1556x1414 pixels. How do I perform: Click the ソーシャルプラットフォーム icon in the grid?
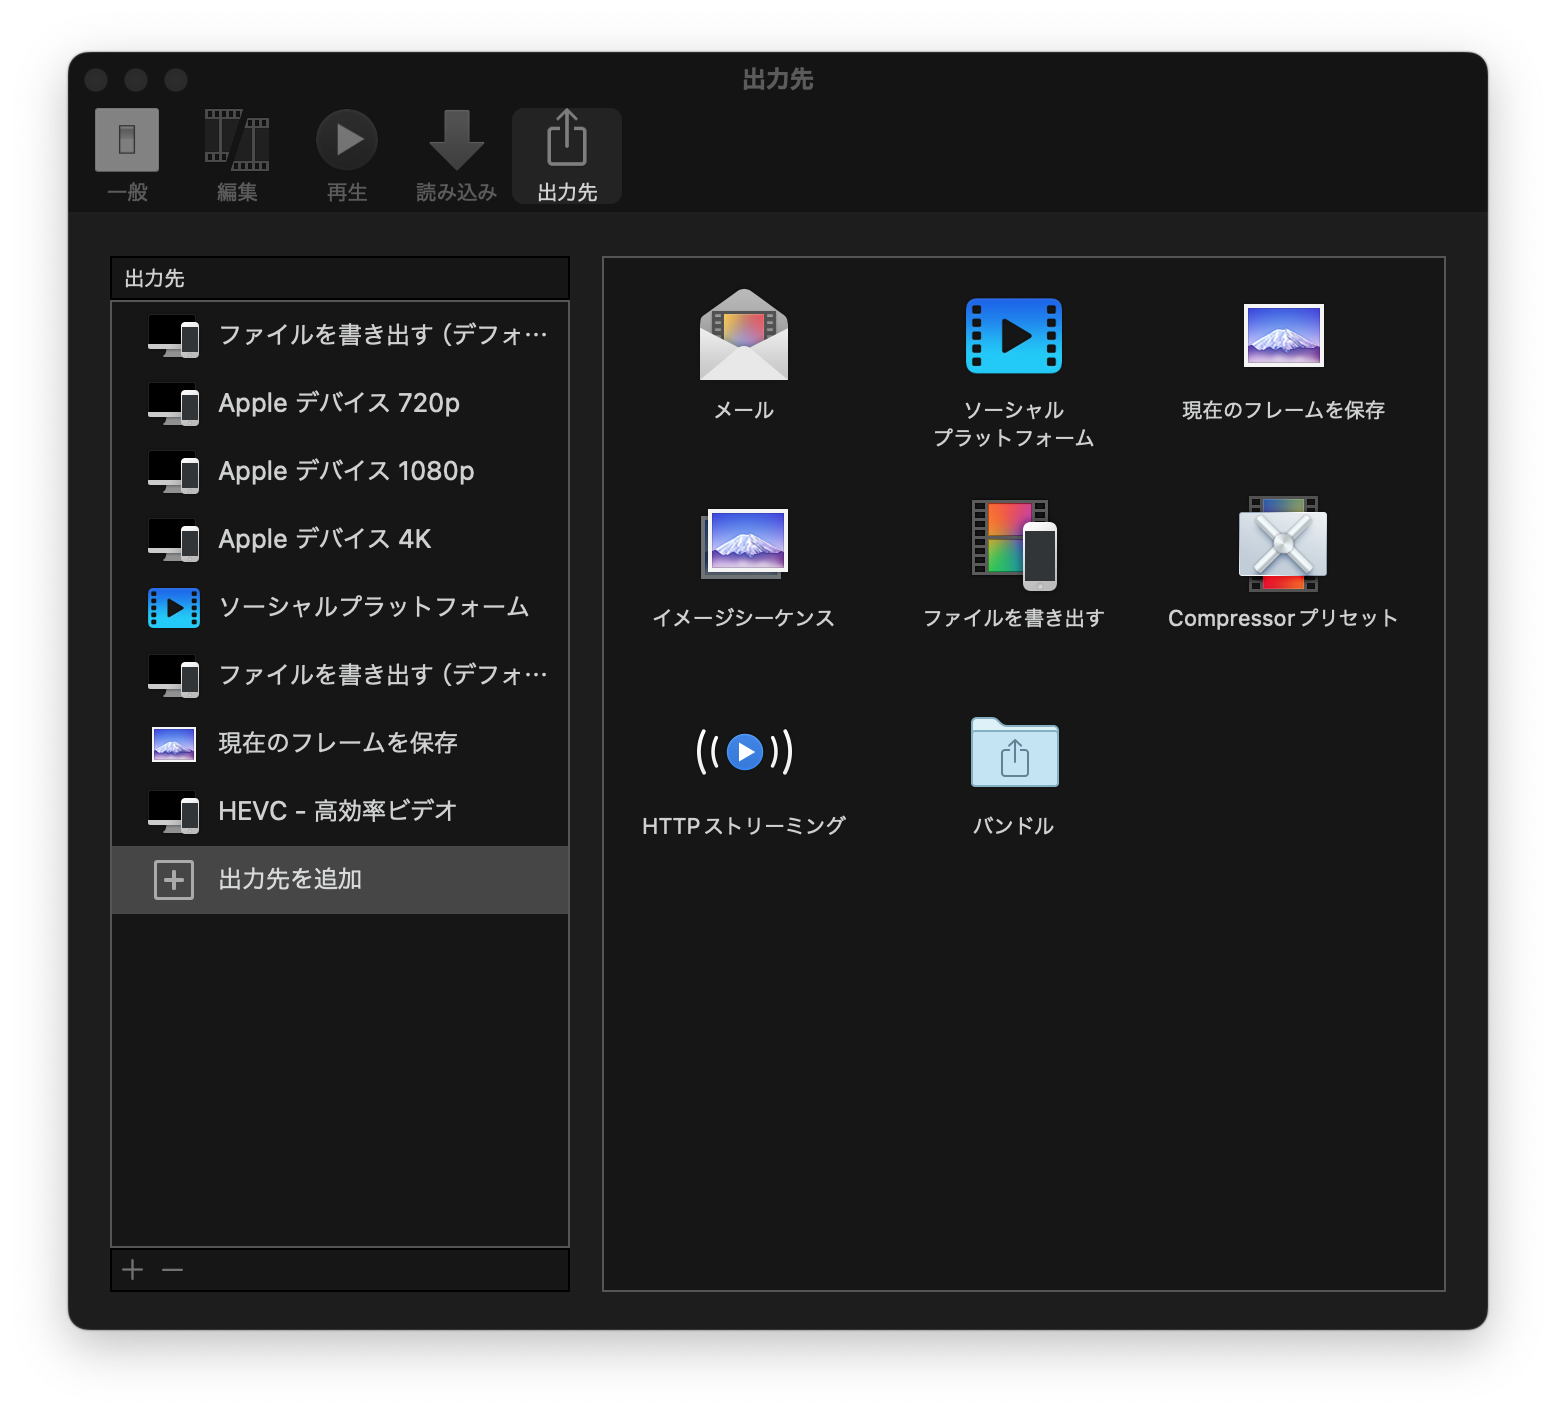1013,336
